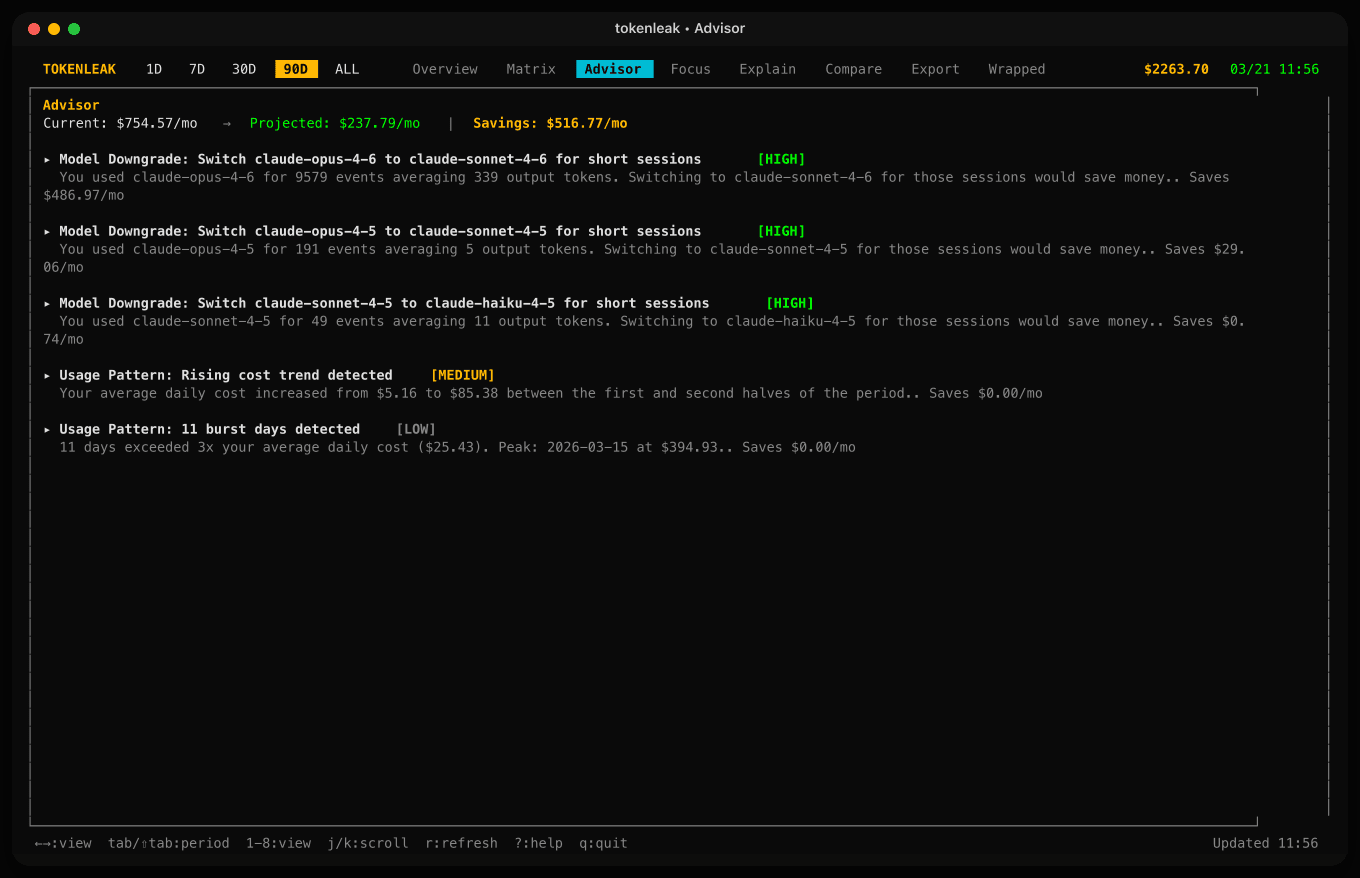Select the highlighted 90D period
The height and width of the screenshot is (878, 1360).
(296, 69)
